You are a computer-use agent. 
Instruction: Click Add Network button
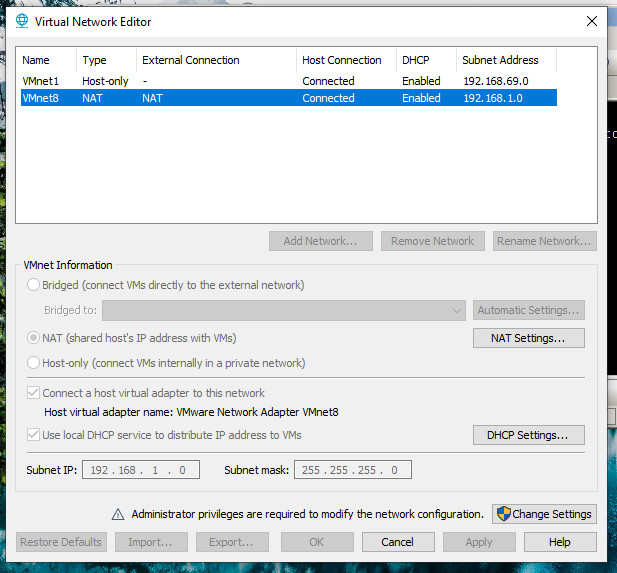pyautogui.click(x=321, y=241)
